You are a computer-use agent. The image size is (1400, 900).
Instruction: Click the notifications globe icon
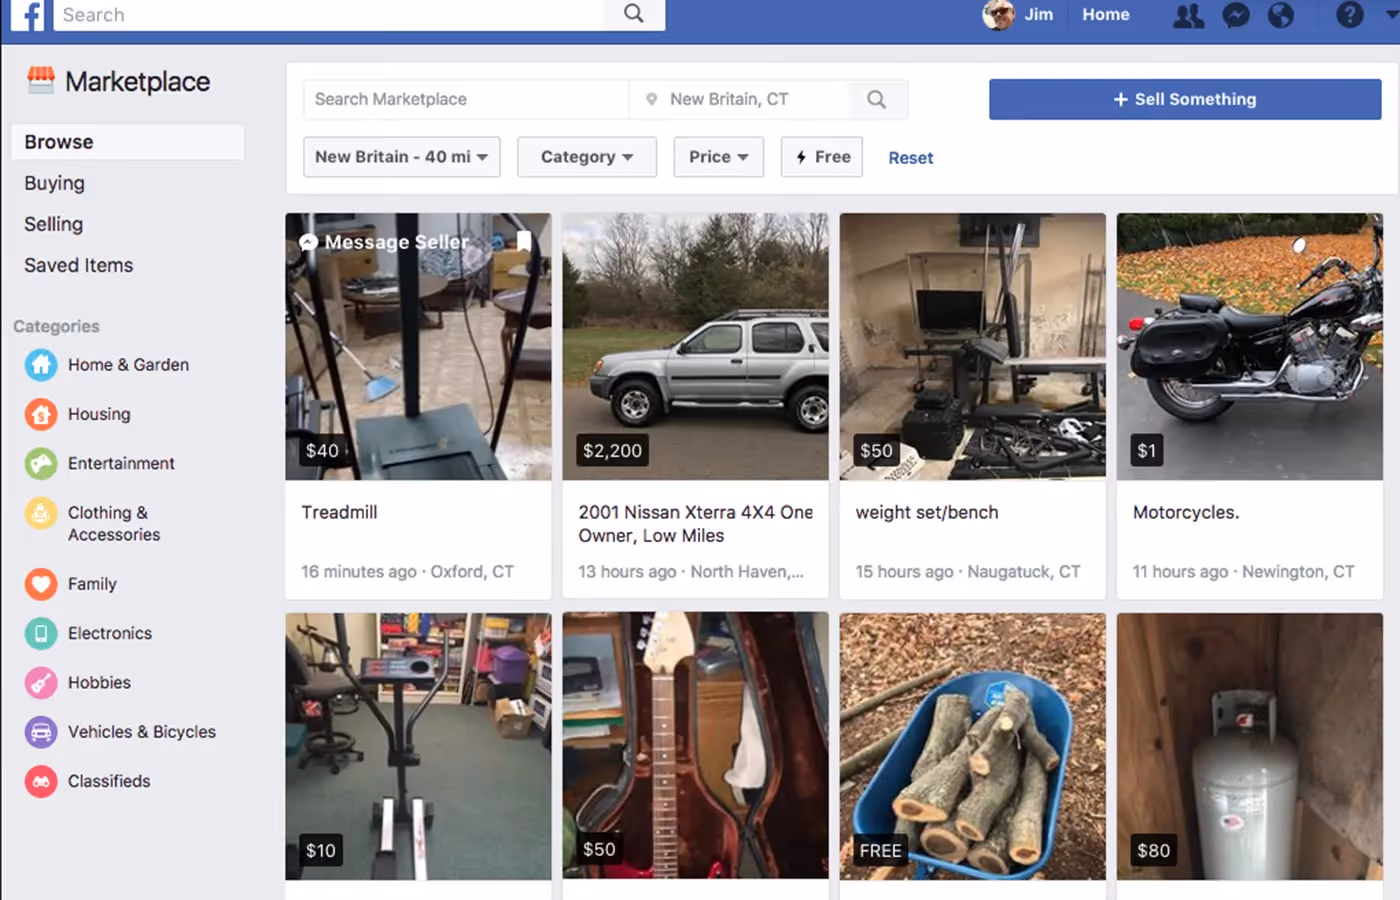coord(1281,15)
